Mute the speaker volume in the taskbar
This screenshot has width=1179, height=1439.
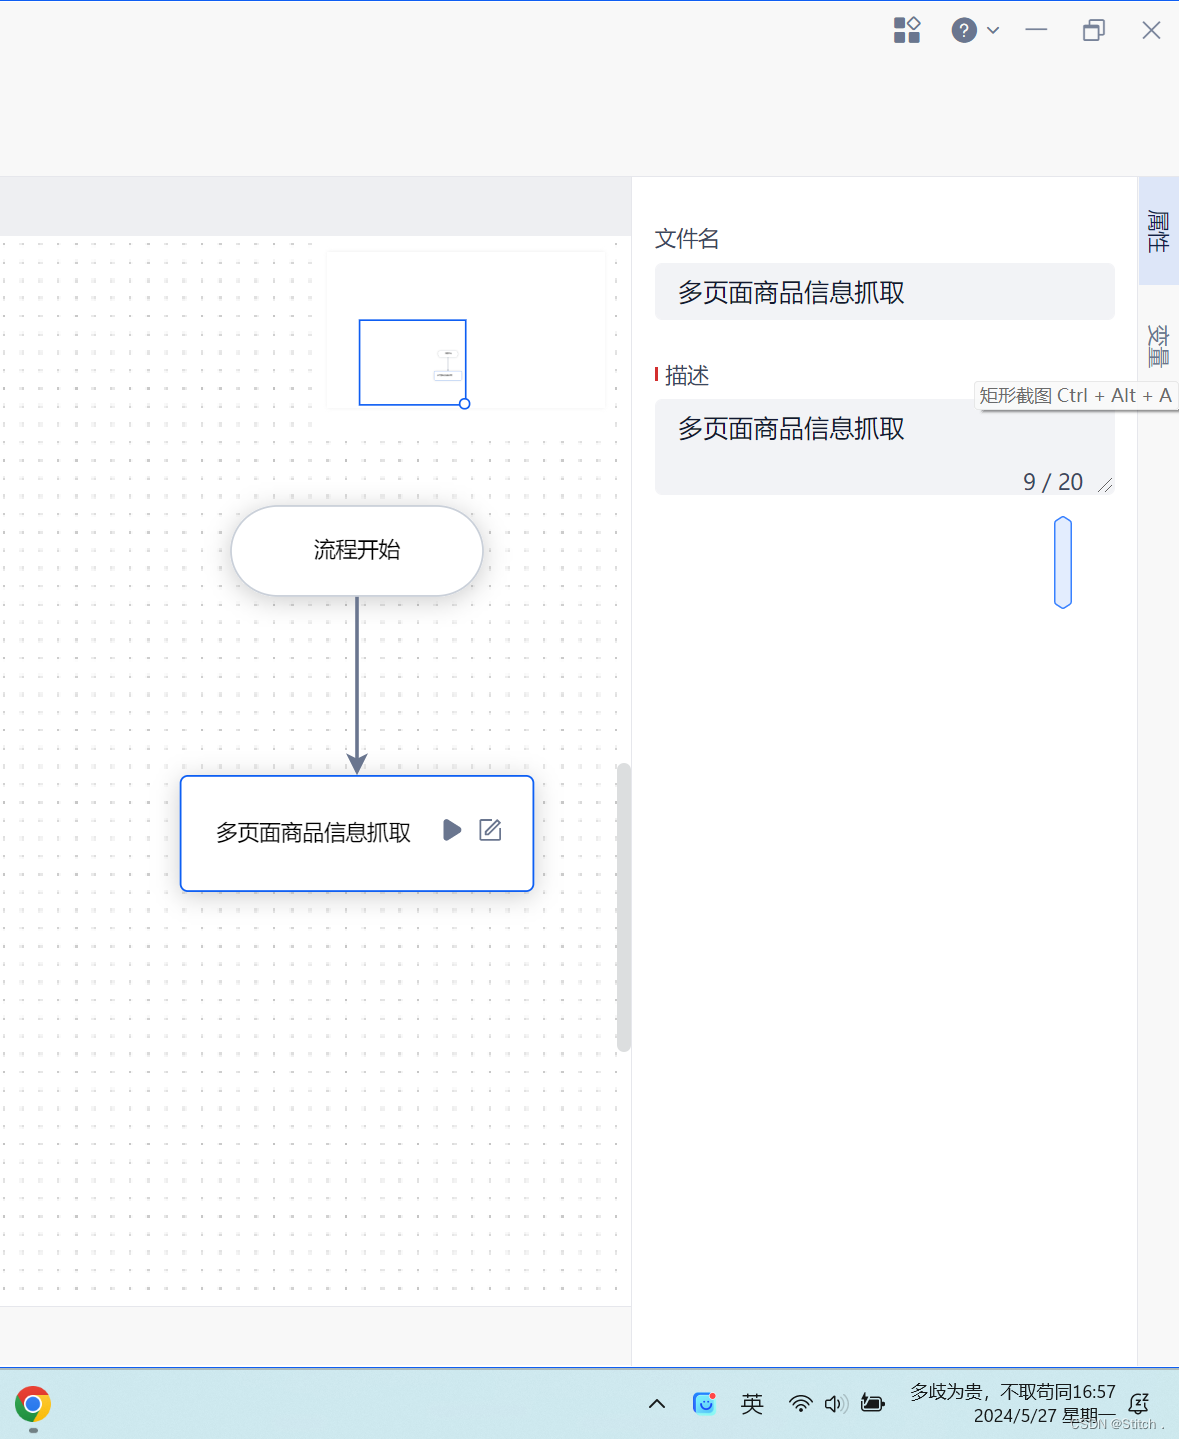(836, 1404)
